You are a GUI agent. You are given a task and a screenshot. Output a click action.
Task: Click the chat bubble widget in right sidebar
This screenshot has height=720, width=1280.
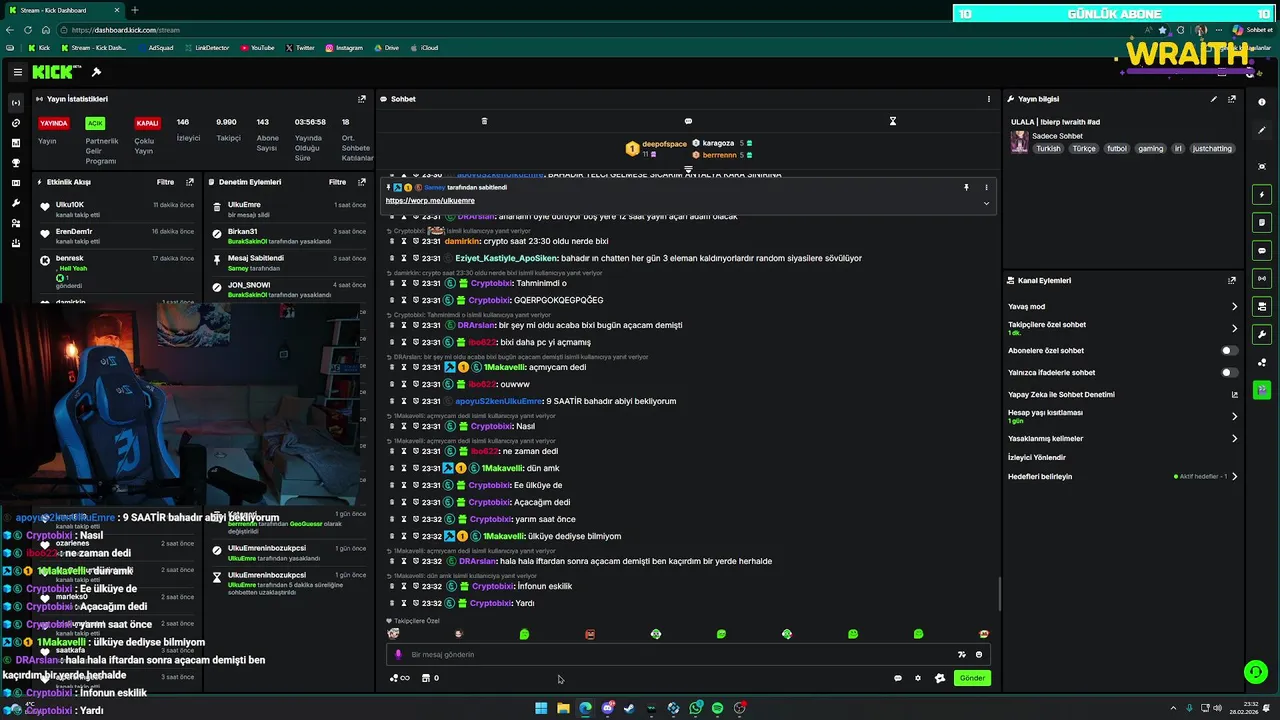(1262, 250)
